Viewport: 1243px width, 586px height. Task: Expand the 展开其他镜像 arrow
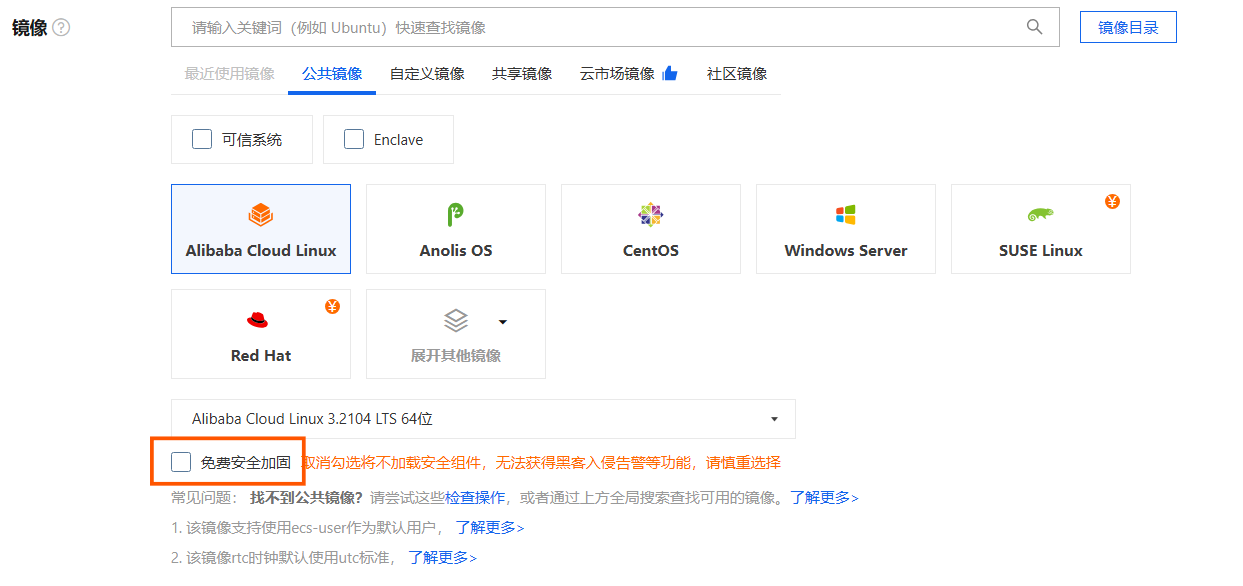(x=503, y=322)
